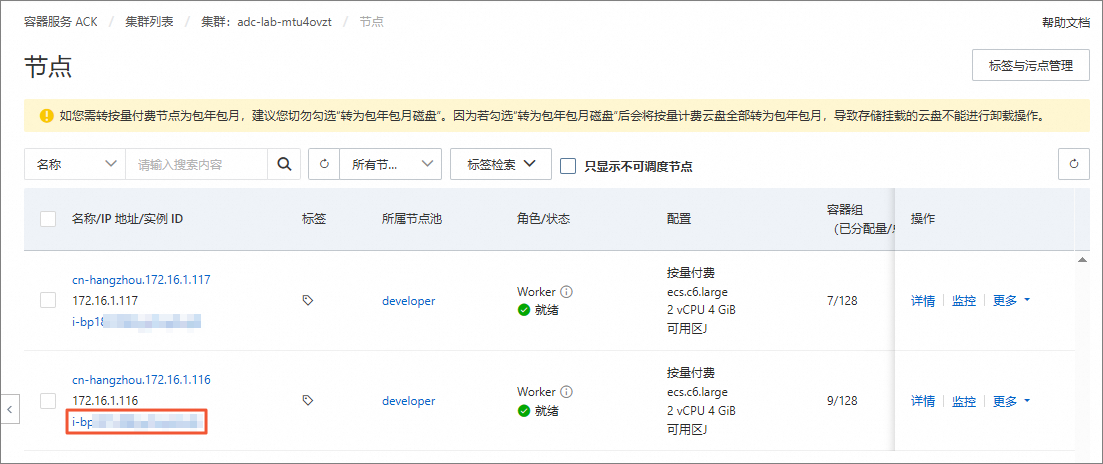The width and height of the screenshot is (1103, 464).
Task: Check the box for node 172.16.1.117
Action: (x=48, y=300)
